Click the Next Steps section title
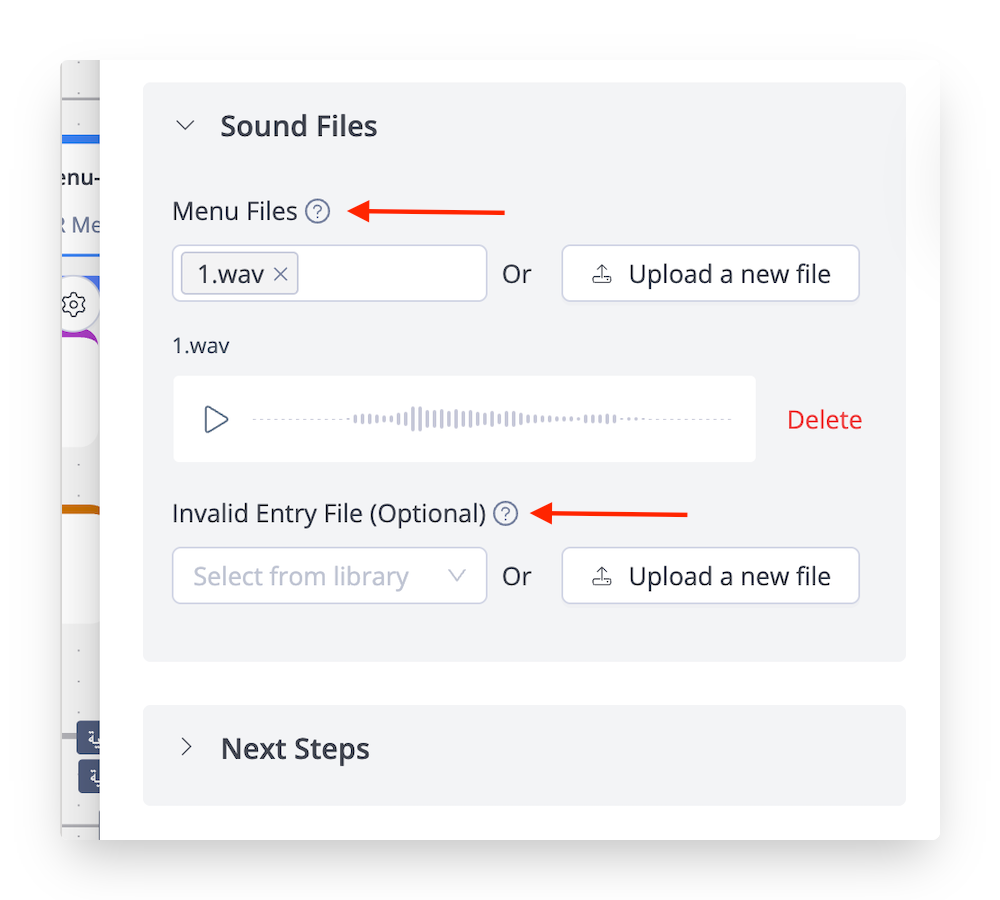The width and height of the screenshot is (1000, 900). [295, 749]
